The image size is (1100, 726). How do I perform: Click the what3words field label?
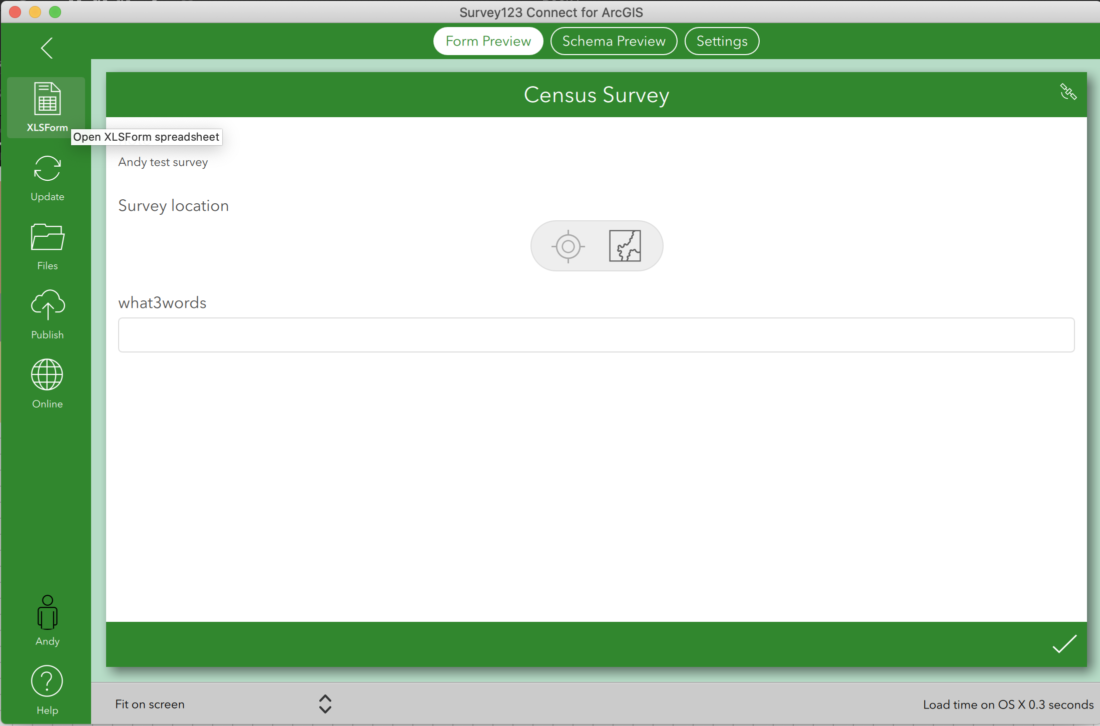click(x=162, y=302)
